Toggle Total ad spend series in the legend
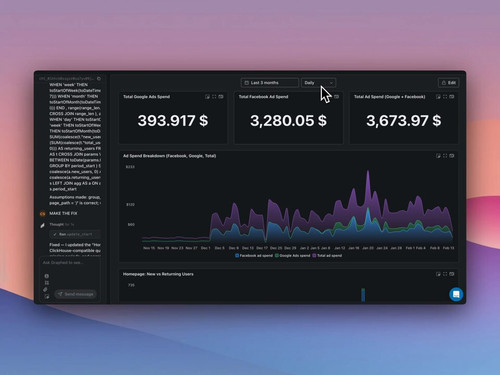 tap(327, 256)
